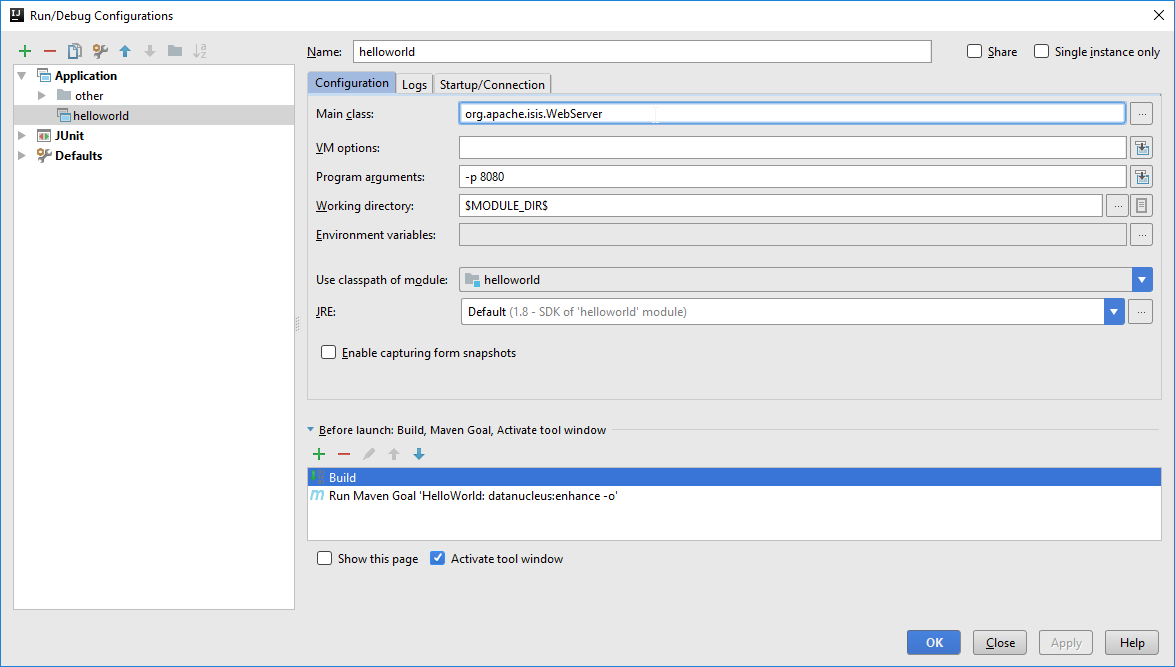Browse for the Main class
1175x667 pixels.
pos(1141,114)
